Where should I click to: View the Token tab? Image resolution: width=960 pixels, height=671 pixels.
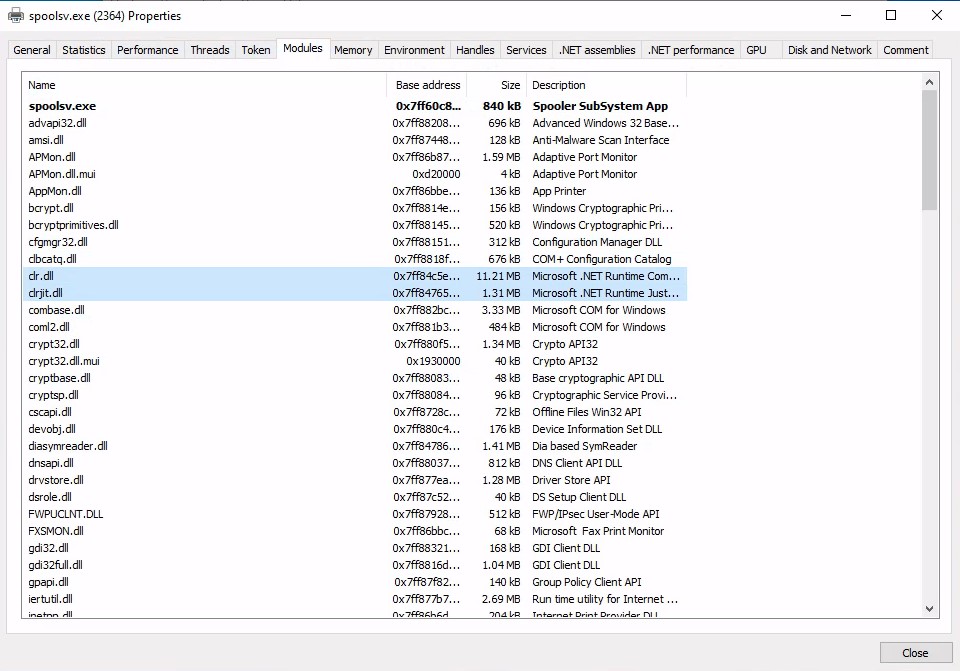254,49
